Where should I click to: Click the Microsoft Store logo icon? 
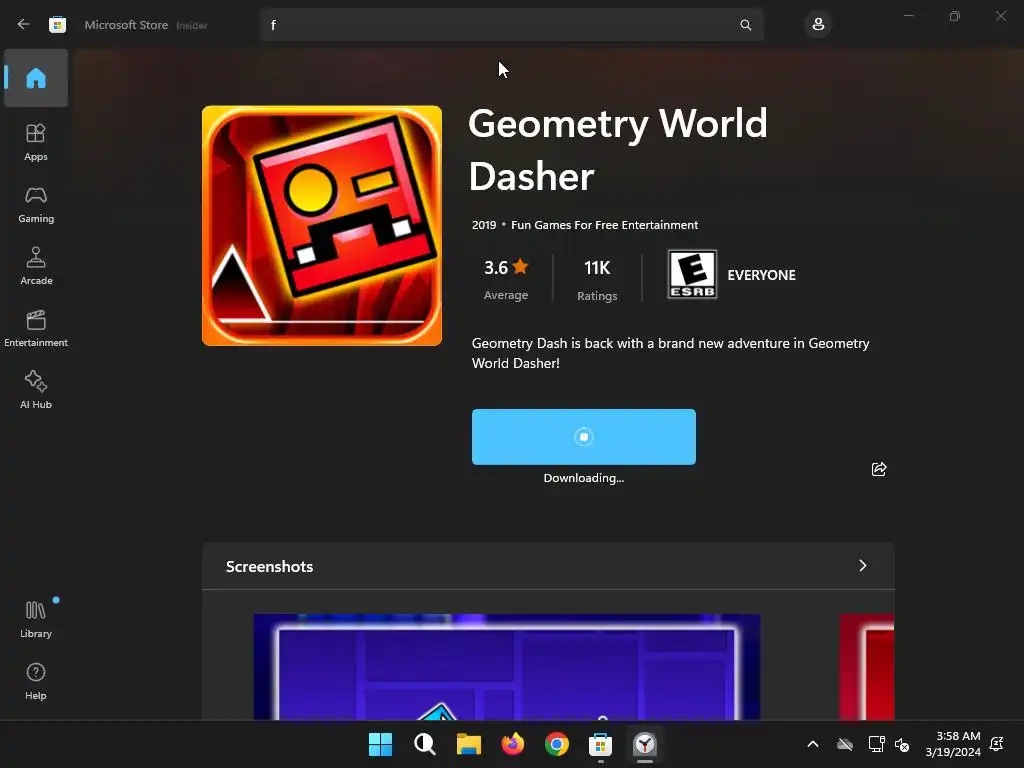click(57, 25)
